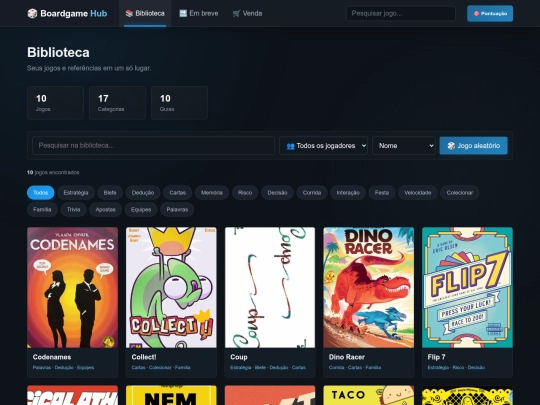Click the Flip 7 game title
The height and width of the screenshot is (405, 540).
coord(436,357)
